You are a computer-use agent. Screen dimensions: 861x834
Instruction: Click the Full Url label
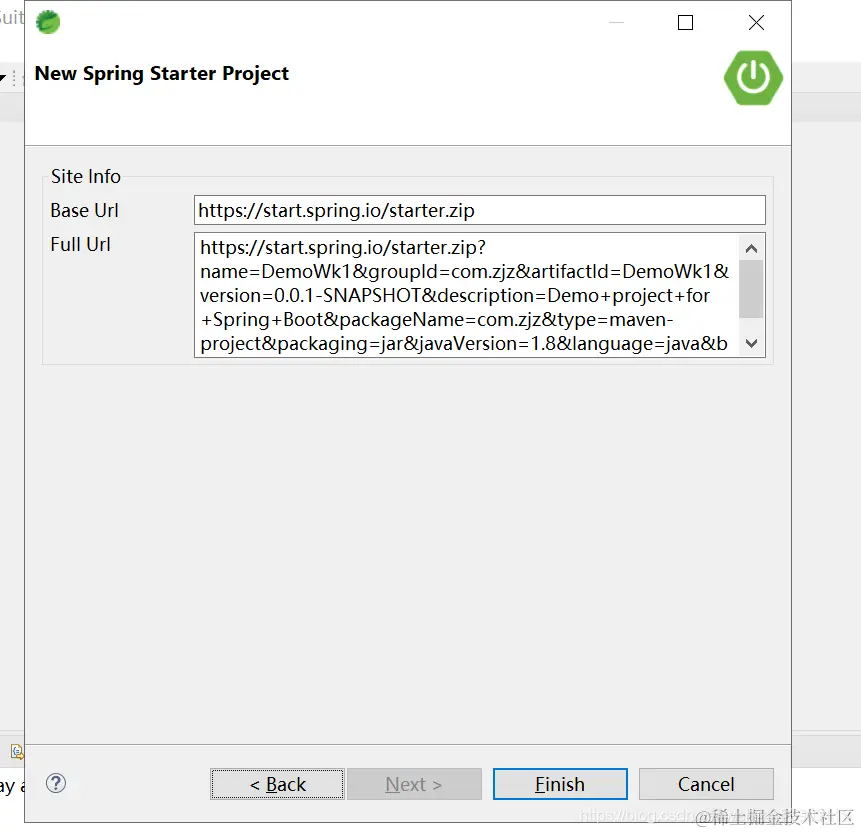click(80, 244)
